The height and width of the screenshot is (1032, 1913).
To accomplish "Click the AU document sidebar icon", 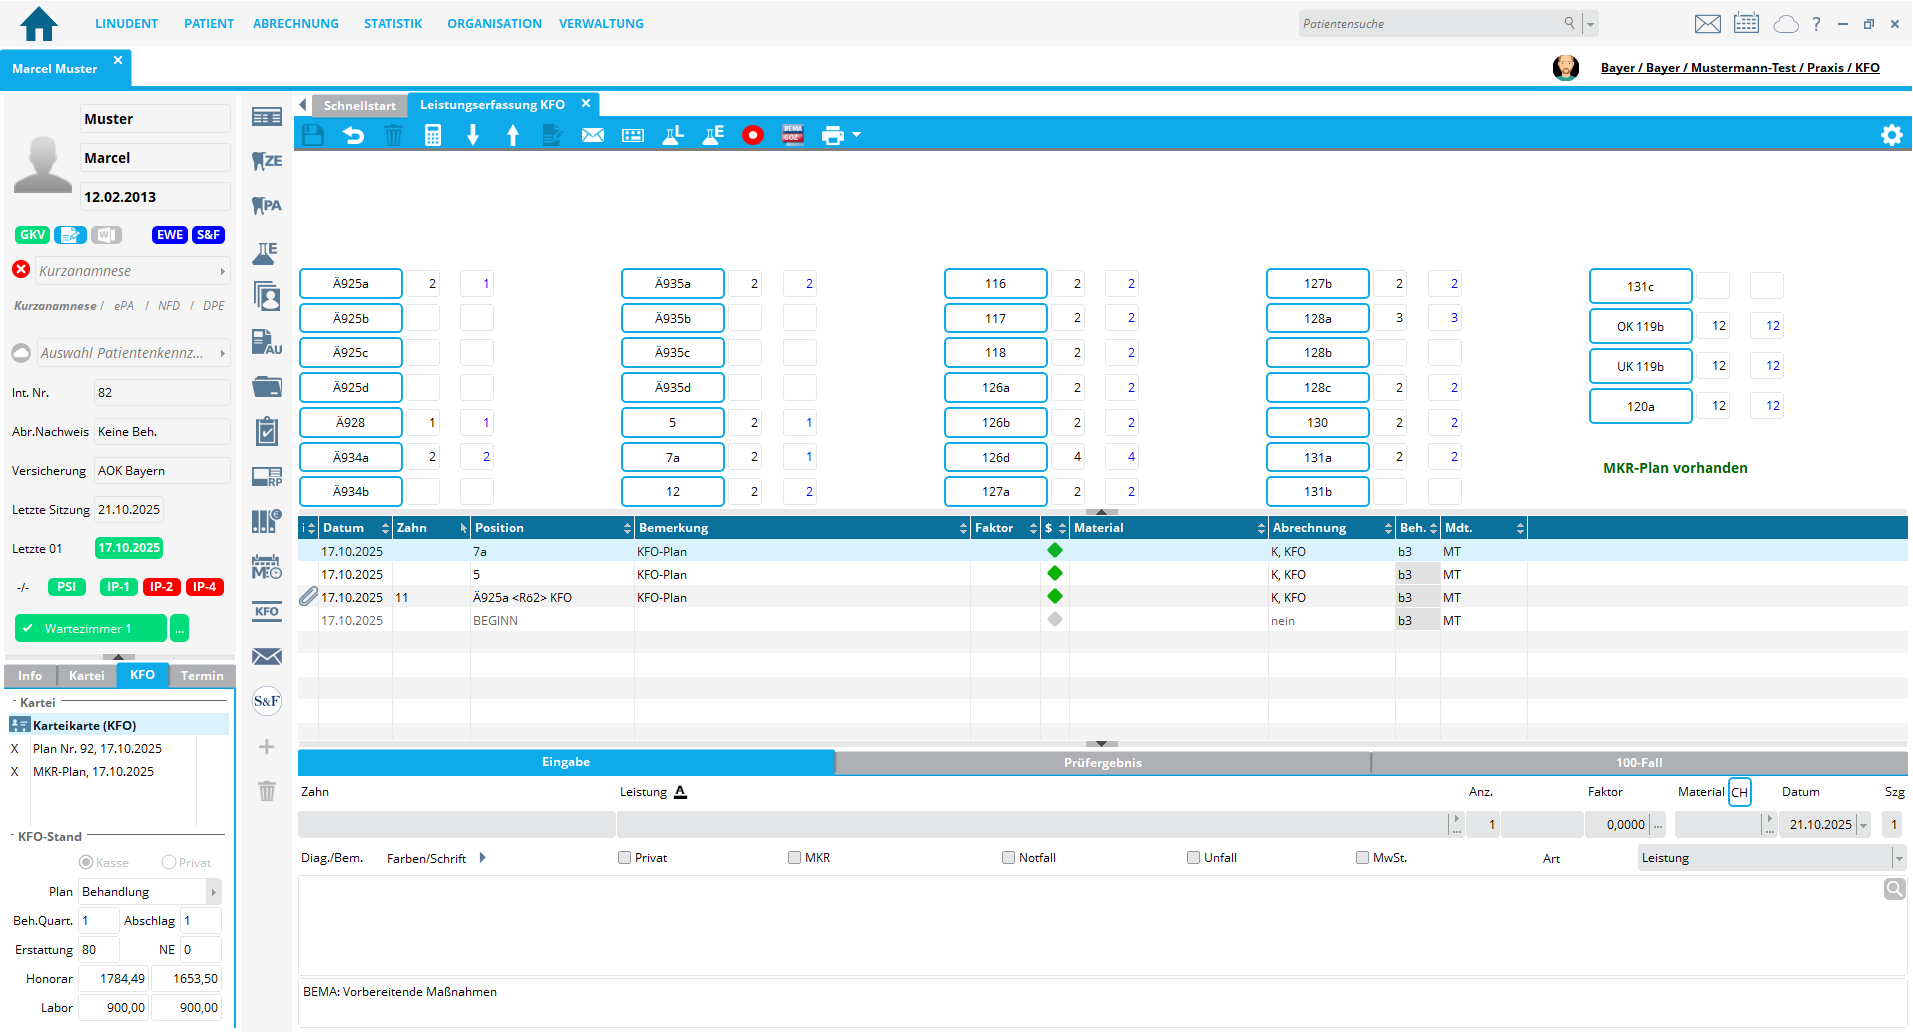I will pyautogui.click(x=267, y=342).
